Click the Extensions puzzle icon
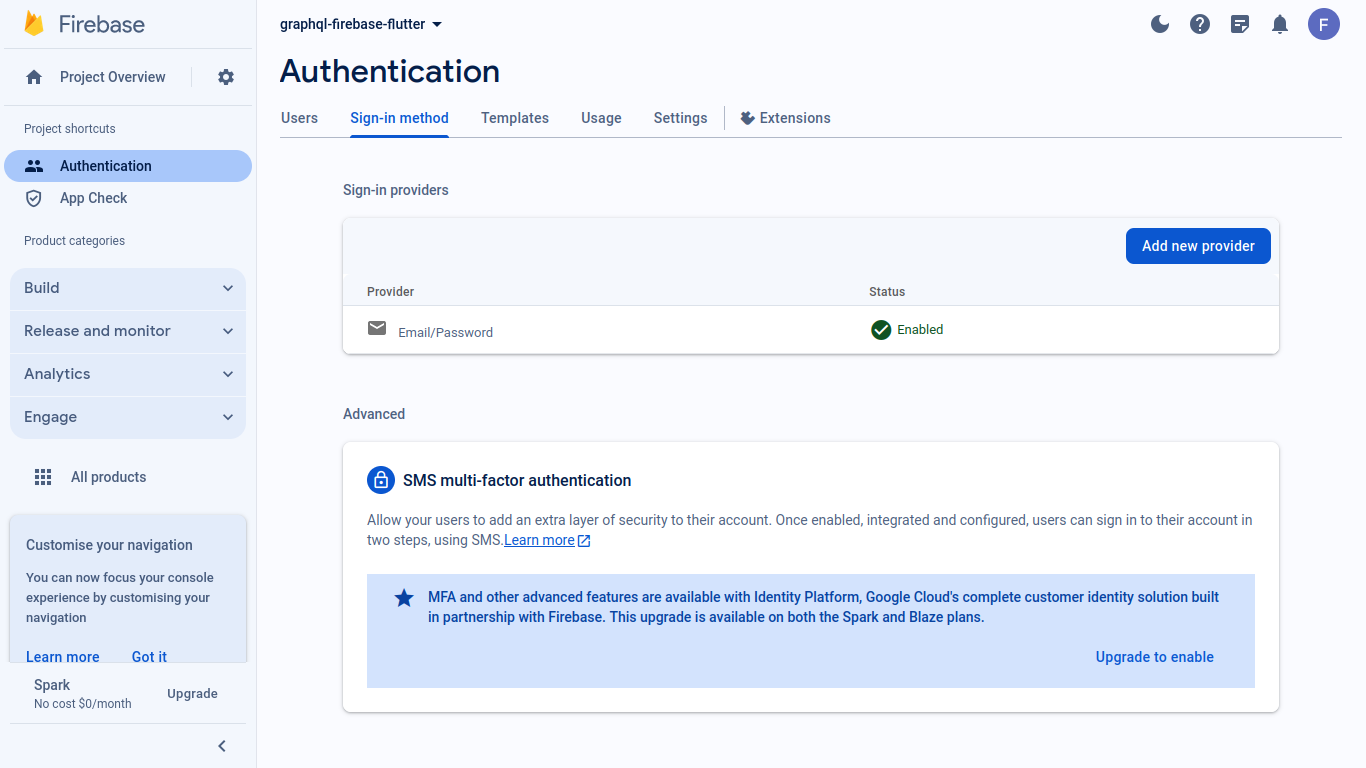 pyautogui.click(x=747, y=118)
